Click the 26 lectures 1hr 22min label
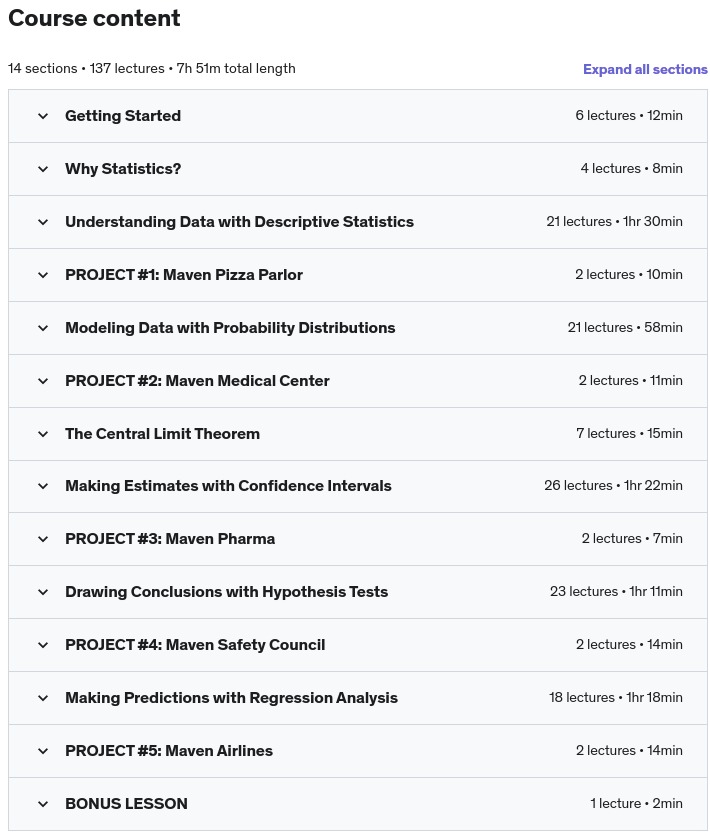 coord(613,485)
